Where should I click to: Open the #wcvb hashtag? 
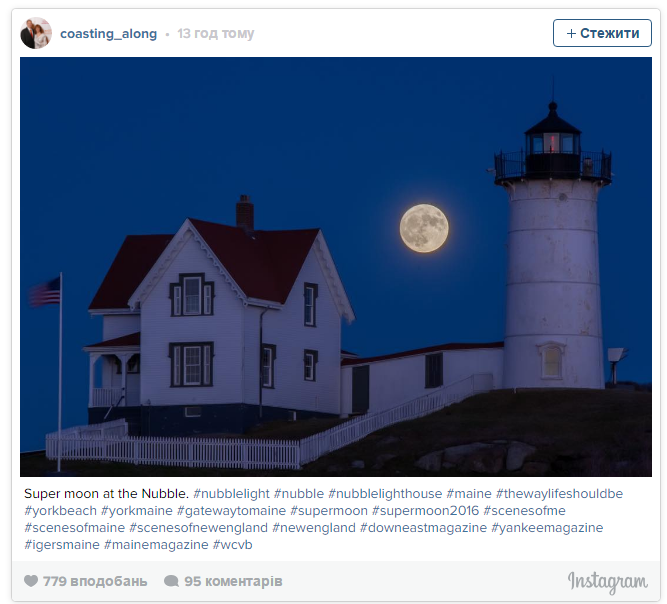pyautogui.click(x=232, y=545)
